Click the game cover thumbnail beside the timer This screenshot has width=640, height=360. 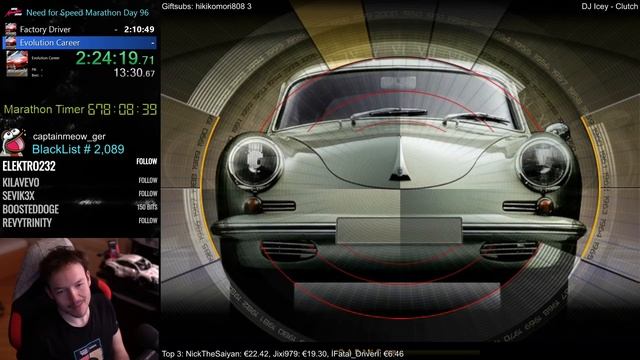tap(17, 64)
